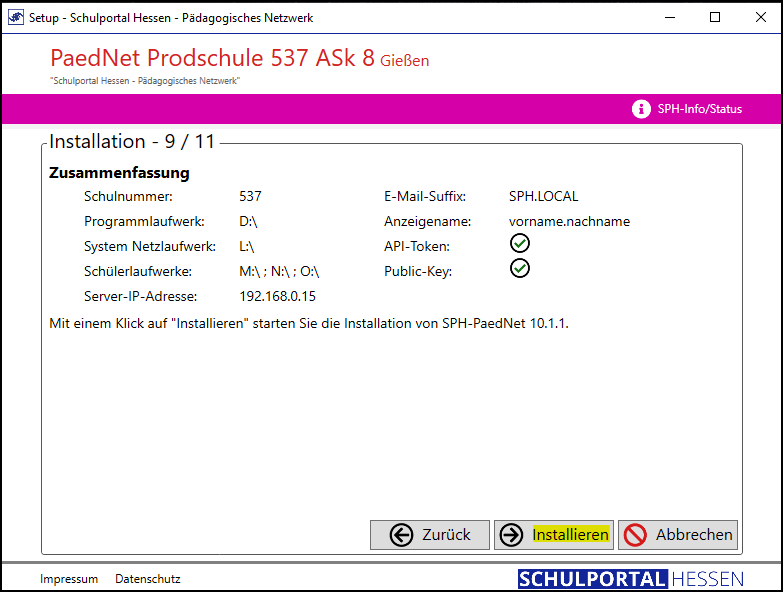
Task: Click the PaedNet Prodschule 537 ASk 8 title
Action: [212, 58]
